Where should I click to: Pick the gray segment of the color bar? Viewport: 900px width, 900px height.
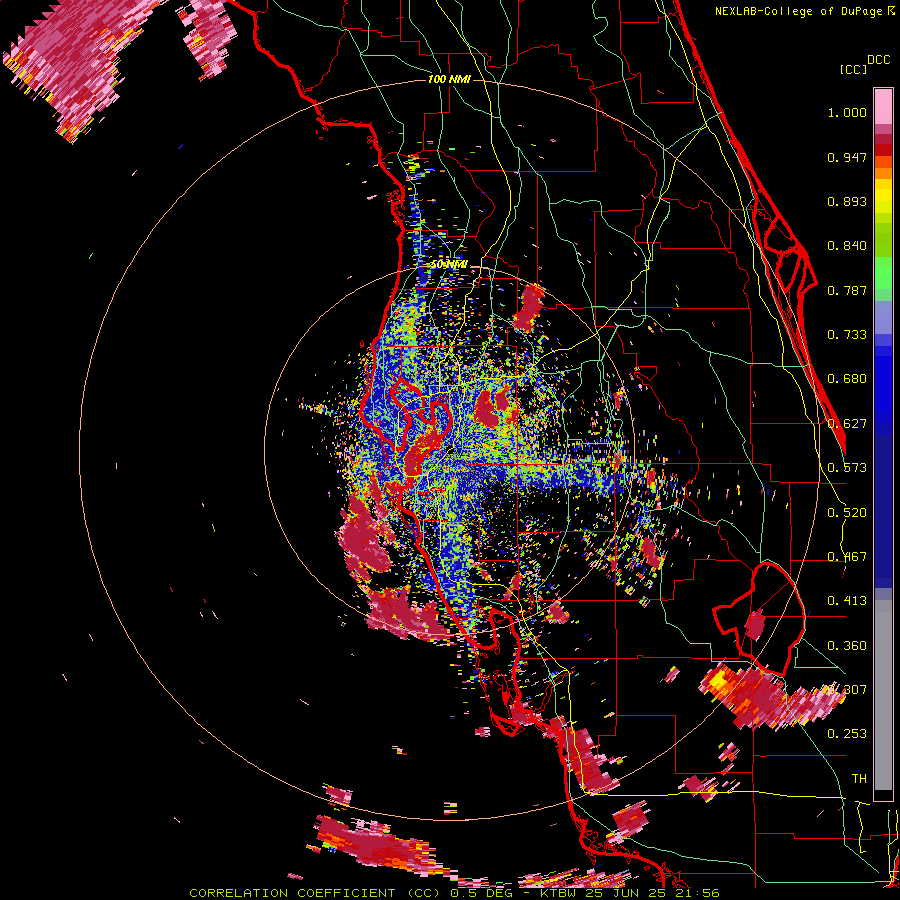(x=883, y=695)
